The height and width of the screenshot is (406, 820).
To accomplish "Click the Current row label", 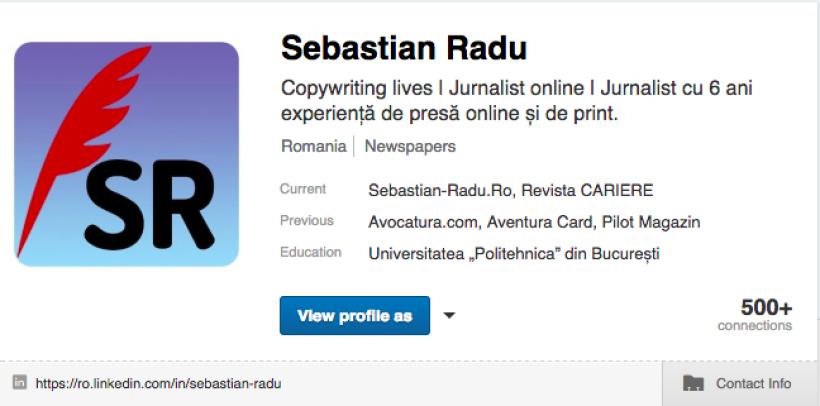I will click(x=303, y=189).
